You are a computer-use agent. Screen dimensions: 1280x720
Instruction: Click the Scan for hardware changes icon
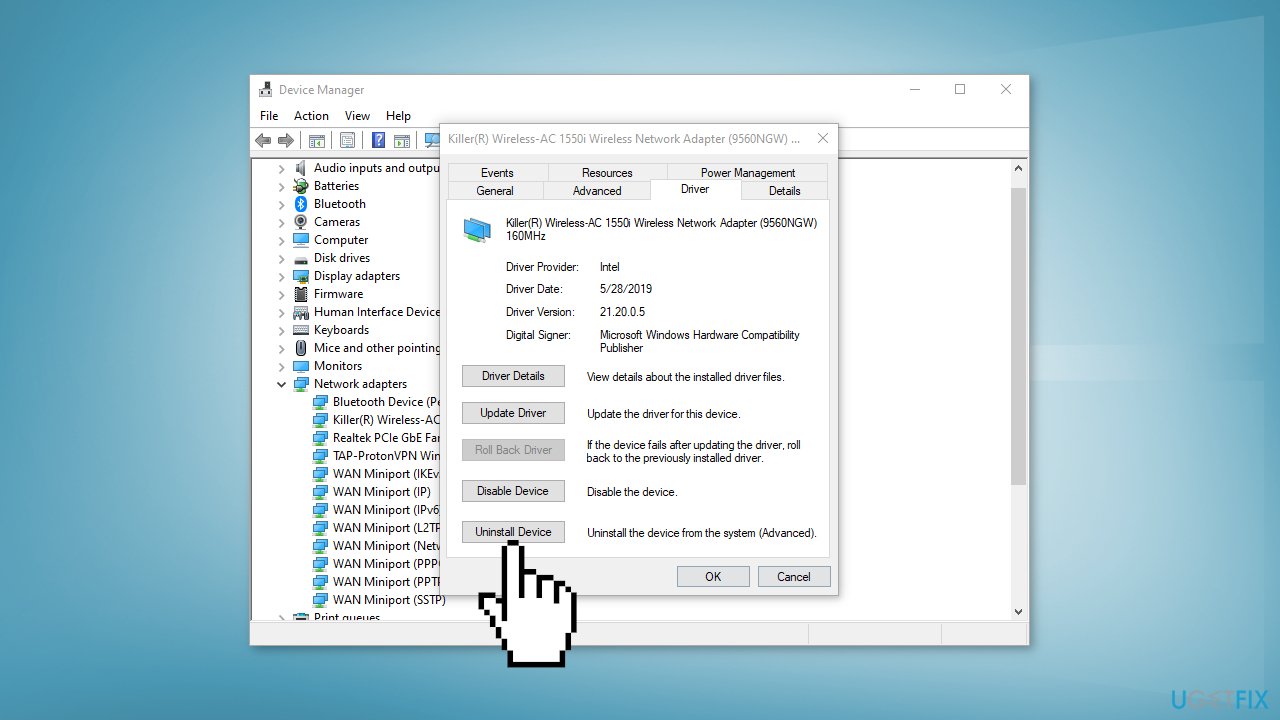point(432,140)
